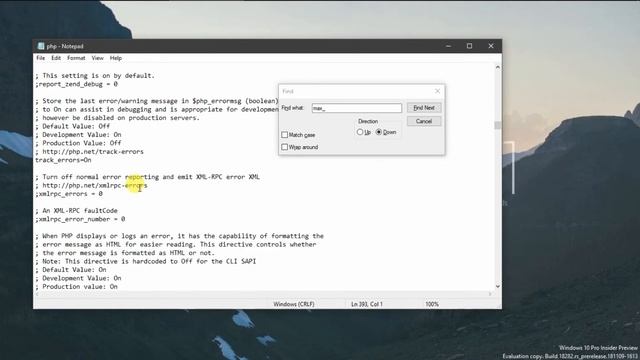Click the ;report_zend_debug = 0 line
This screenshot has height=360, width=640.
76,84
